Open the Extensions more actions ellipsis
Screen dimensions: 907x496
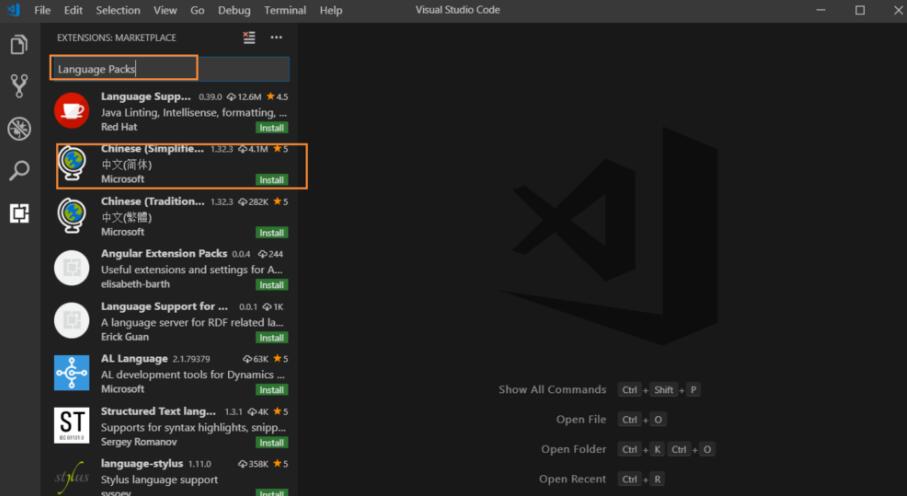(276, 38)
